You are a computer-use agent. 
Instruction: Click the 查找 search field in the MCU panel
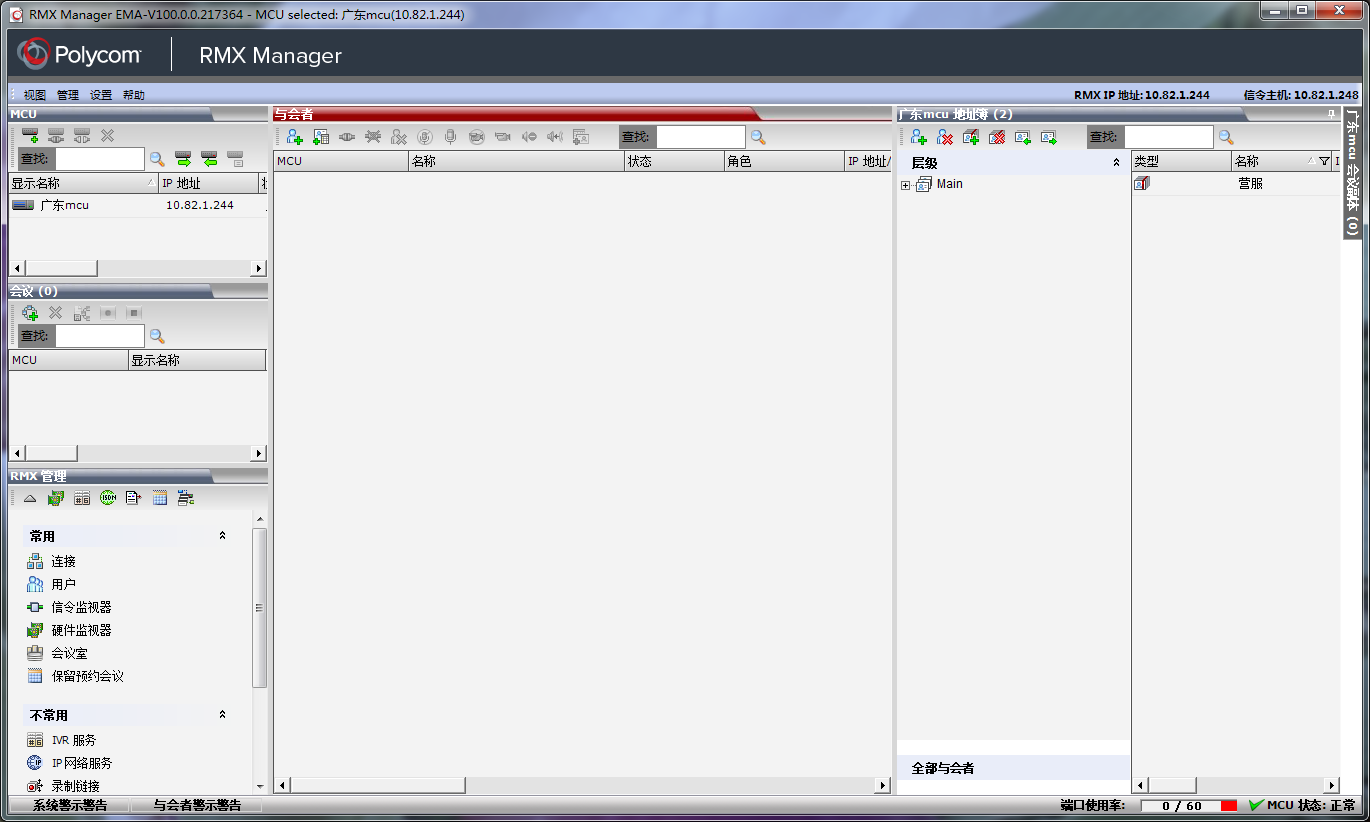click(99, 158)
